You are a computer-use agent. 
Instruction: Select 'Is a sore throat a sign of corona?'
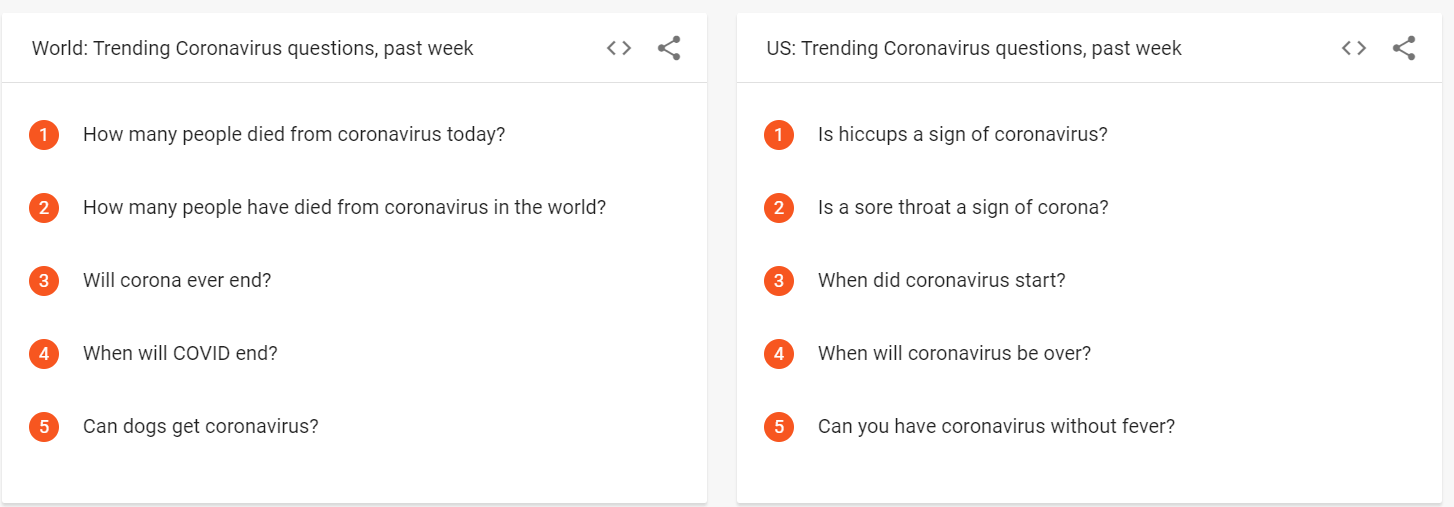tap(963, 208)
